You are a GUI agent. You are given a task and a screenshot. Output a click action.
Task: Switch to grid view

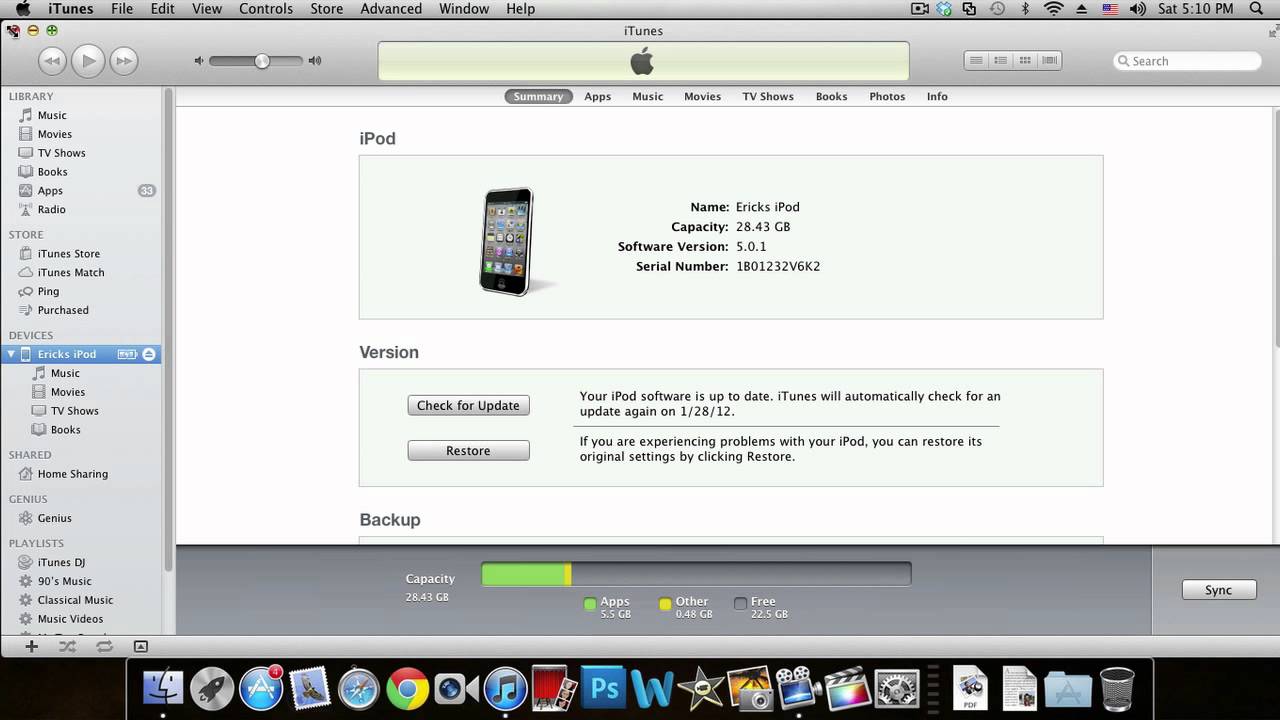(x=1025, y=61)
